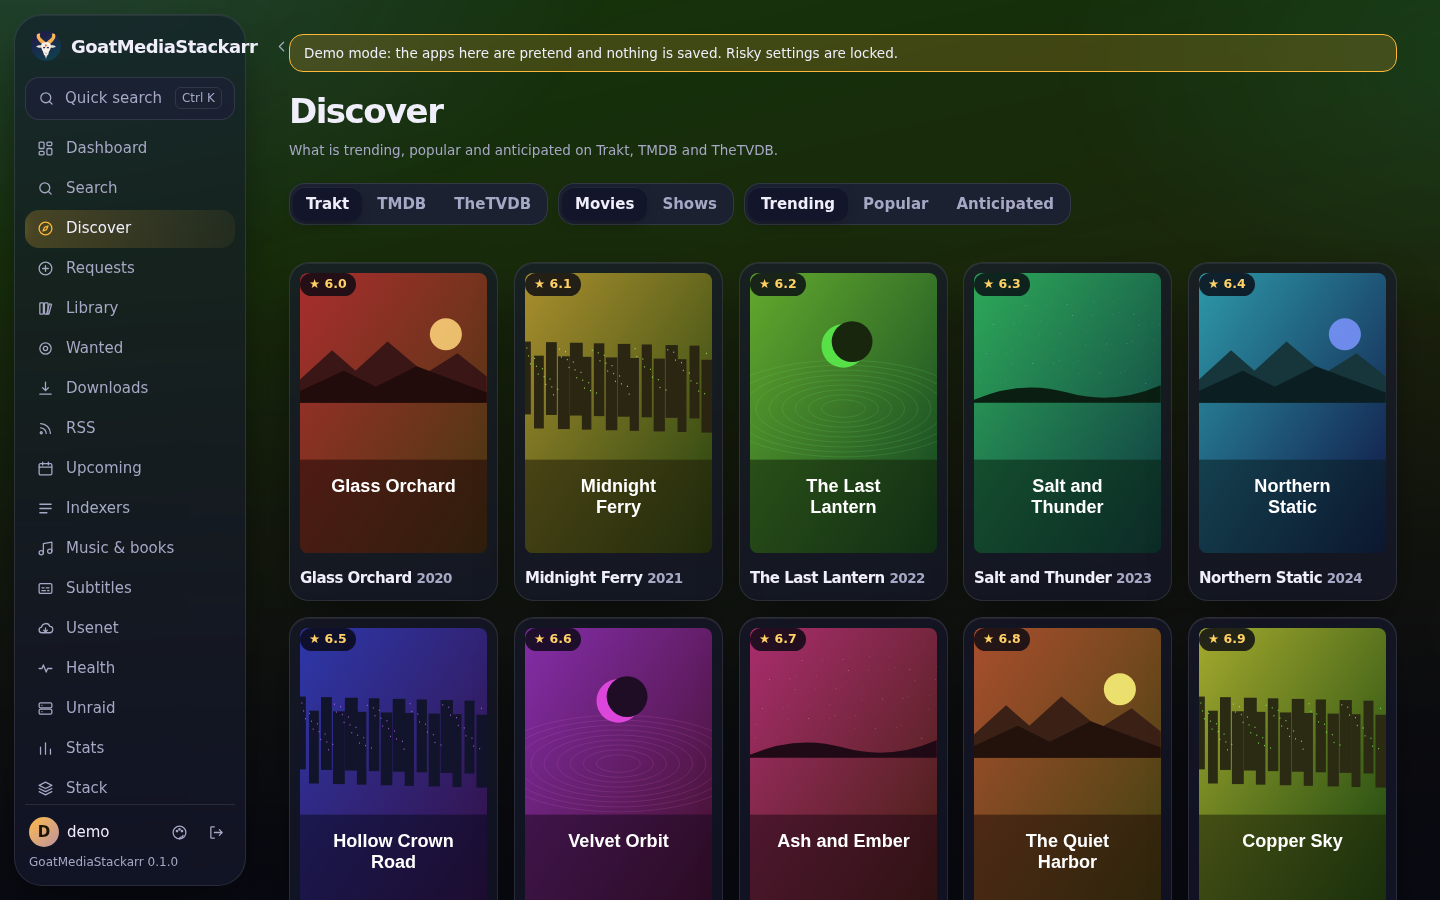Select the Discover compass icon
Screen dimensions: 1440x900
[x=45, y=228]
